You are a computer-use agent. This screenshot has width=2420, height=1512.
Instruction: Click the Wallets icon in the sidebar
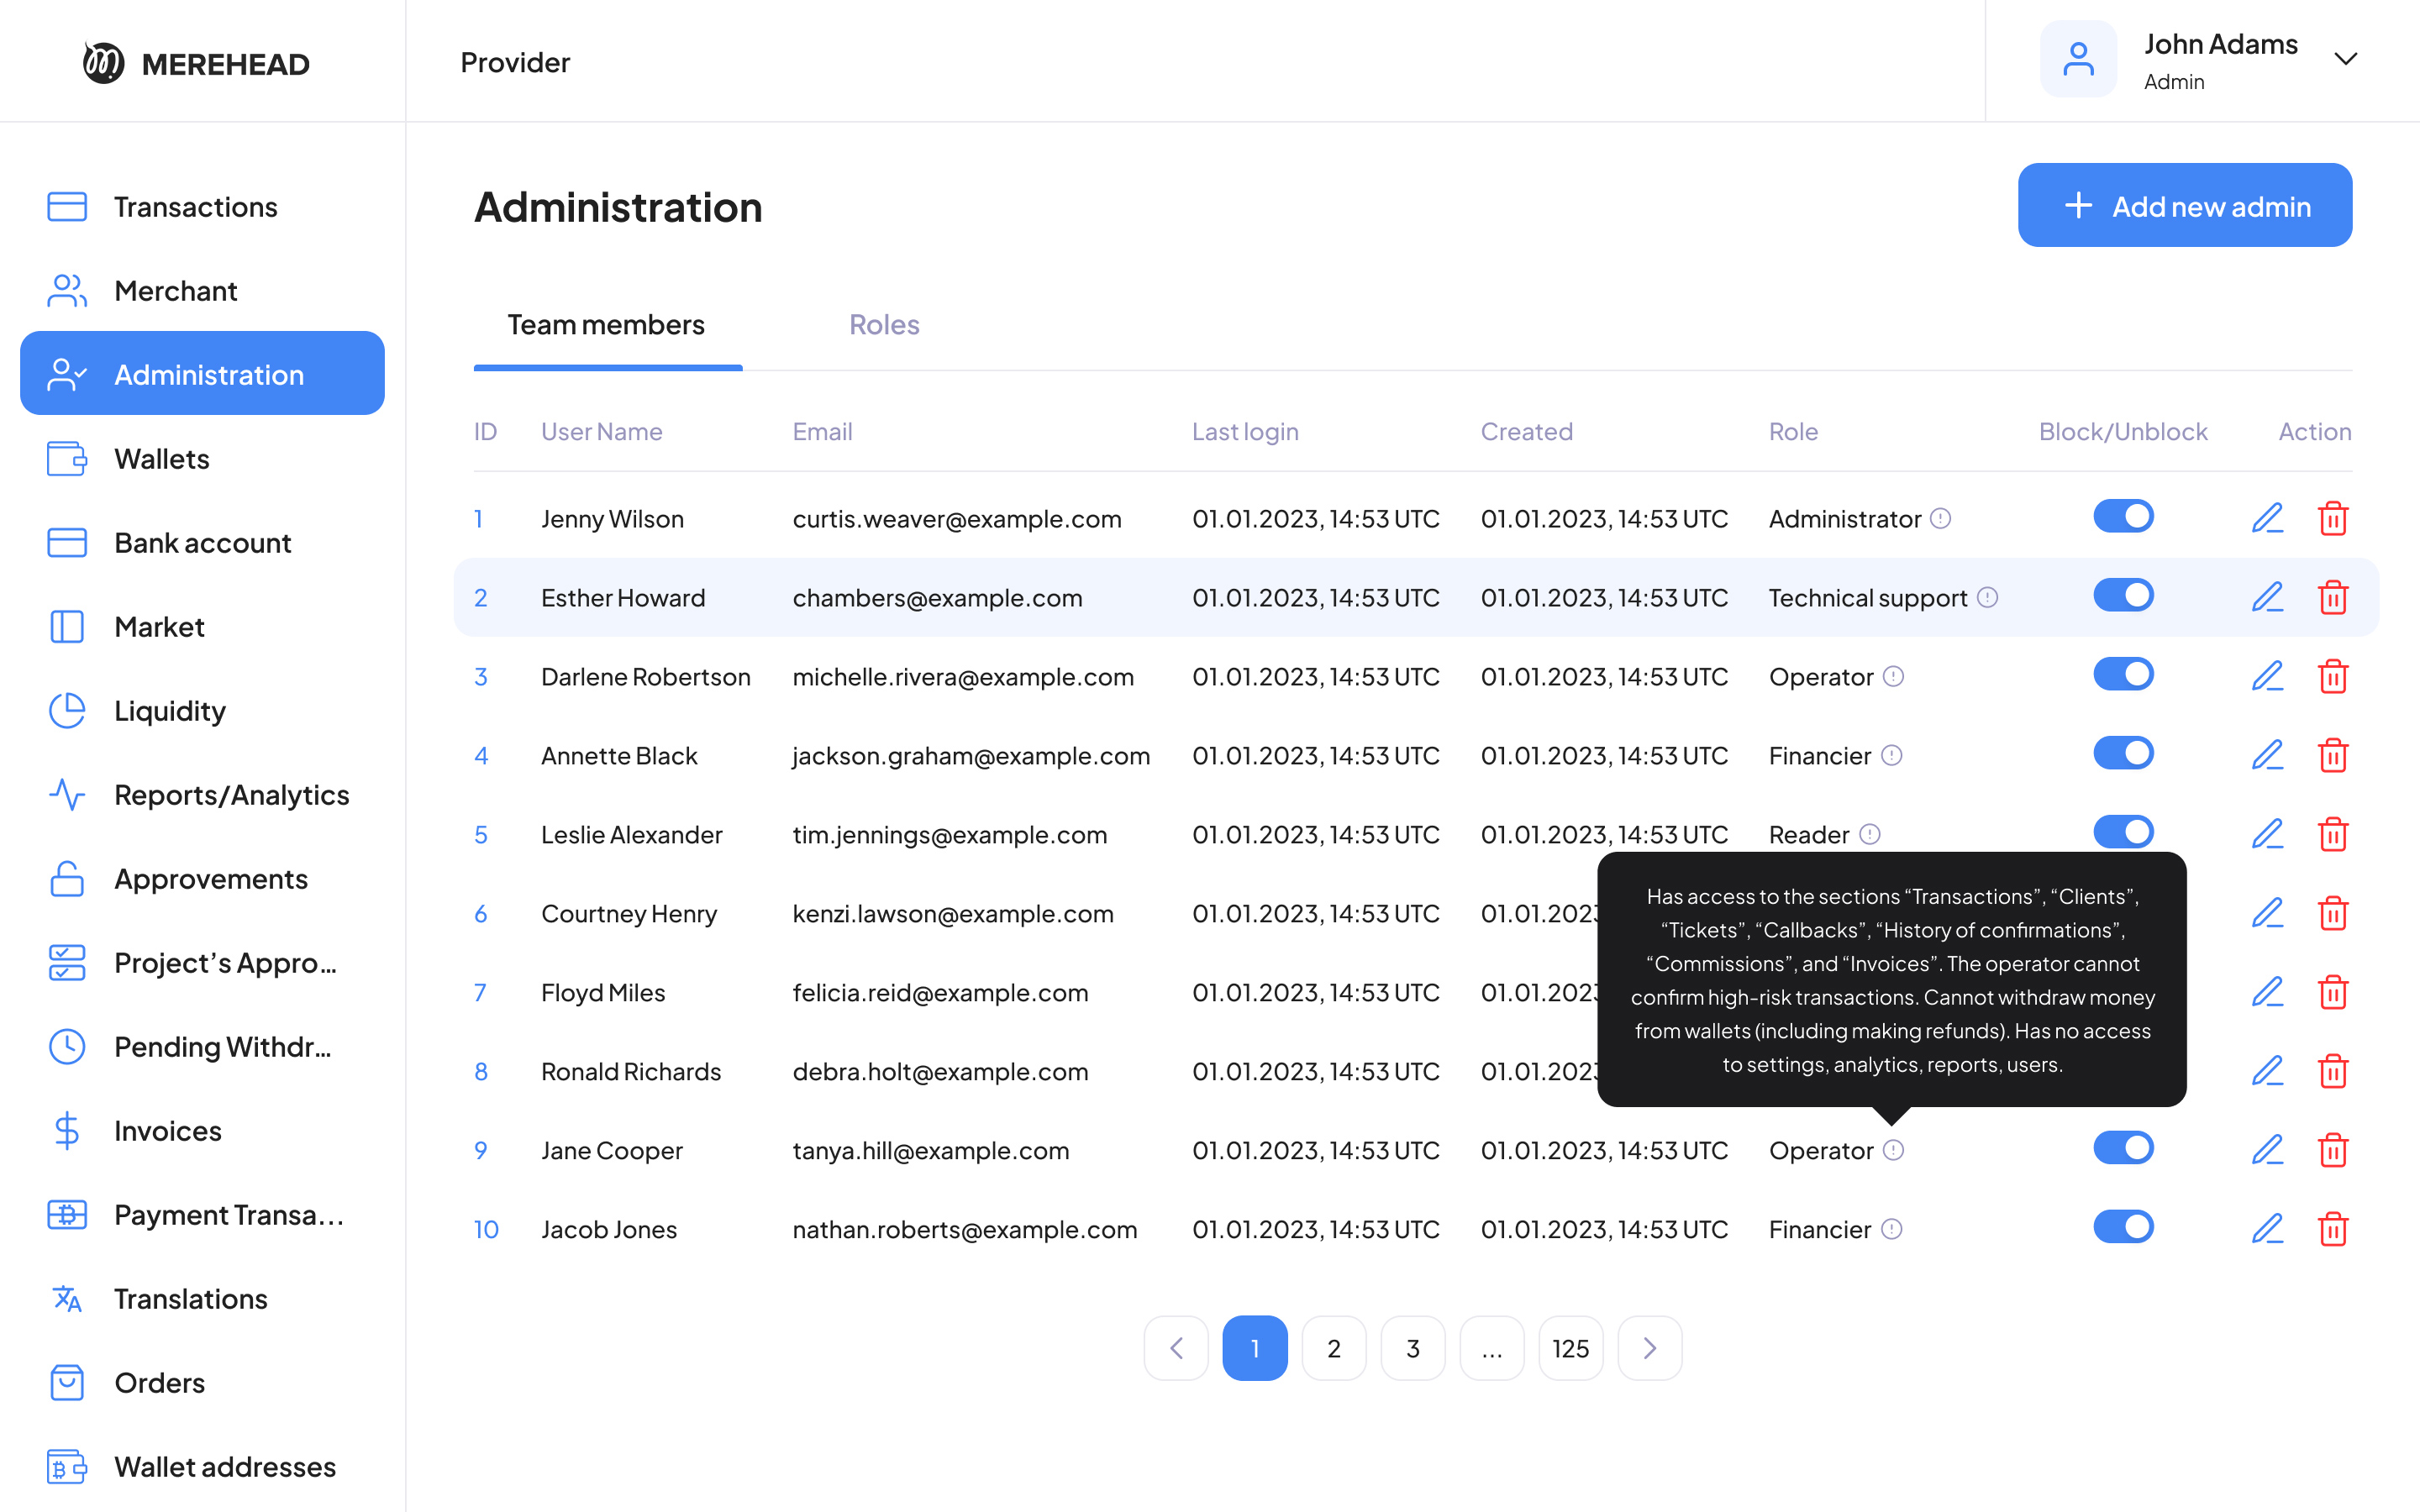tap(67, 459)
